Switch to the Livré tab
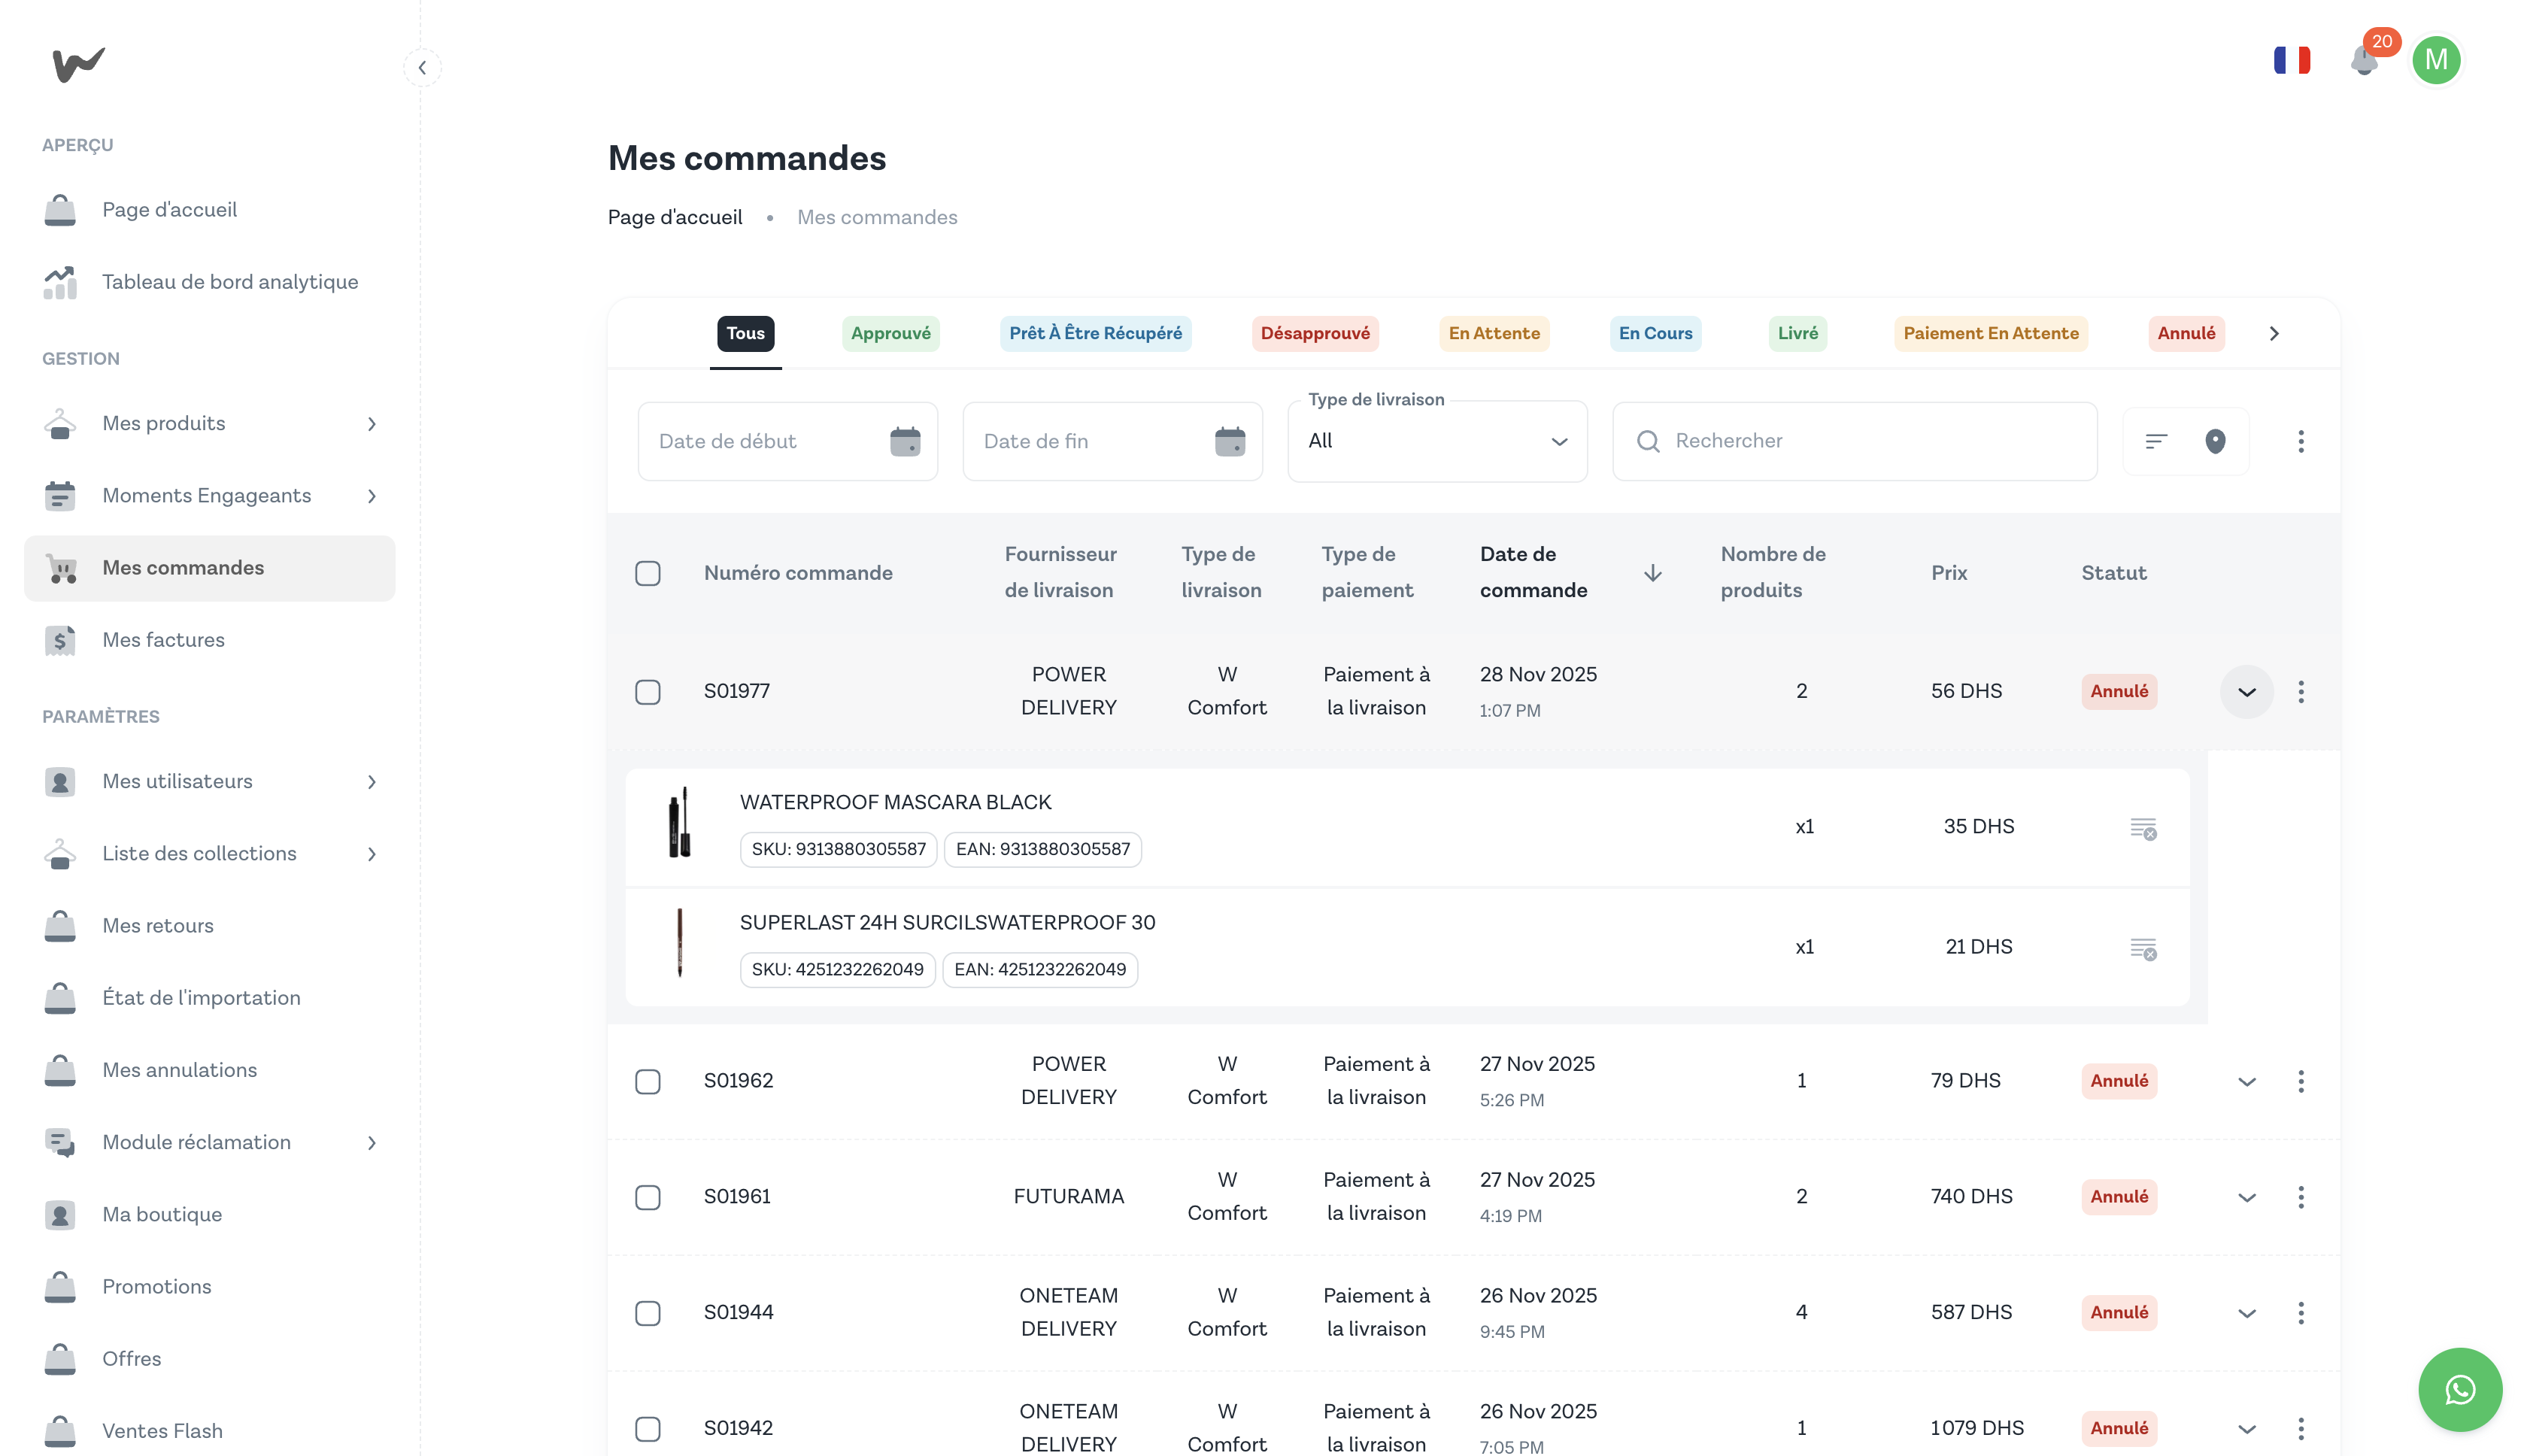 [1797, 333]
